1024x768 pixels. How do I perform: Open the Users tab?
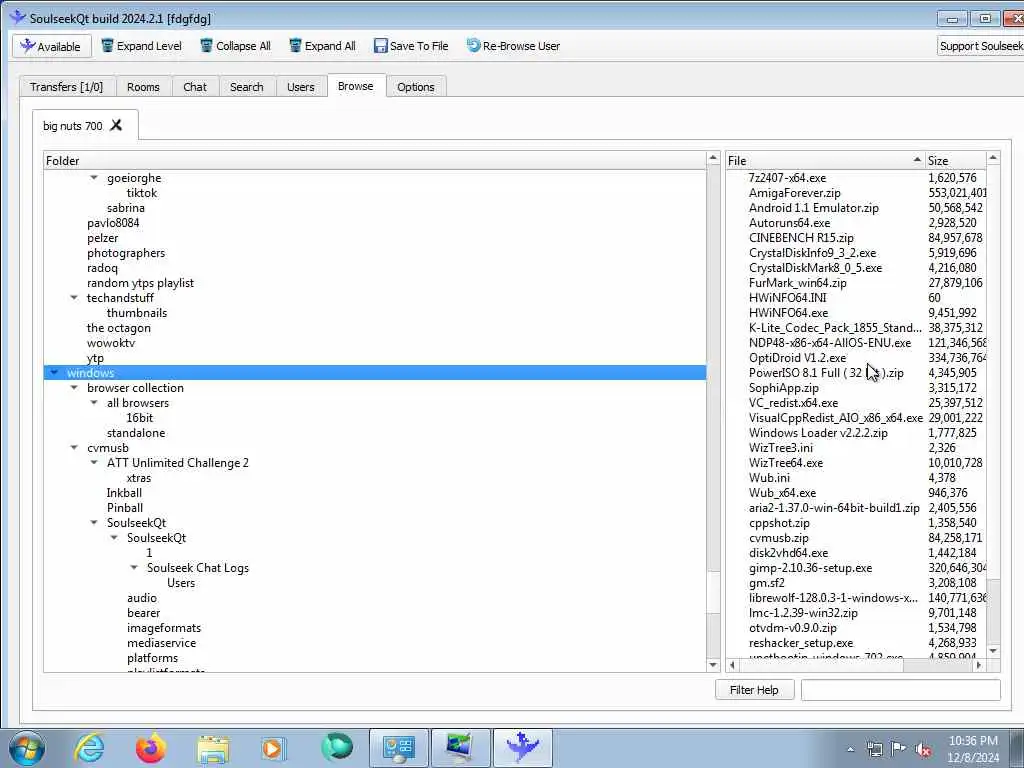pos(300,87)
